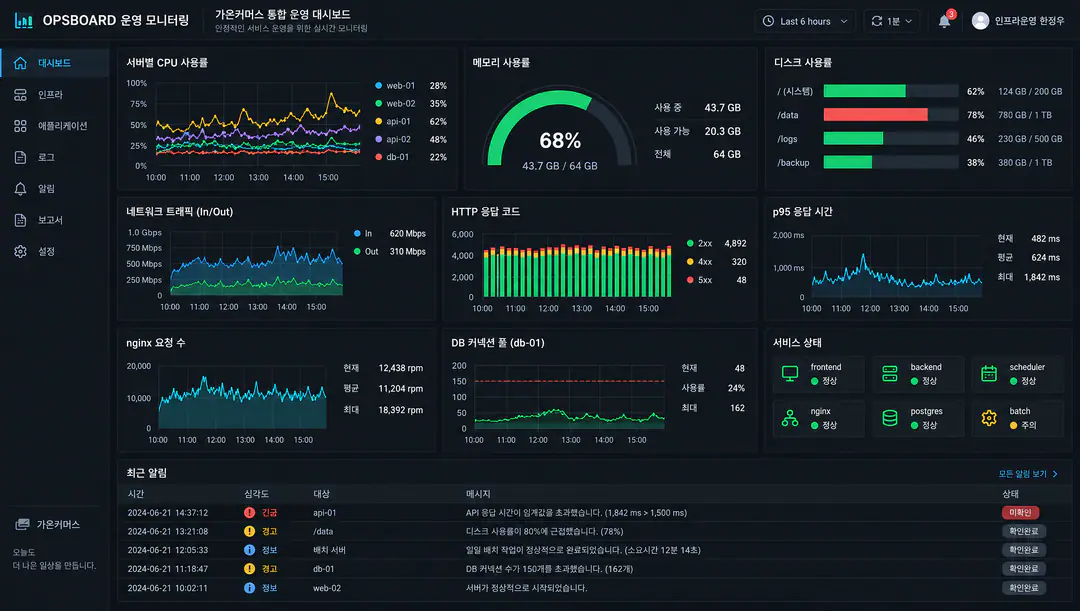Open the Last 6 hours time range dropdown
The width and height of the screenshot is (1080, 611).
804,21
